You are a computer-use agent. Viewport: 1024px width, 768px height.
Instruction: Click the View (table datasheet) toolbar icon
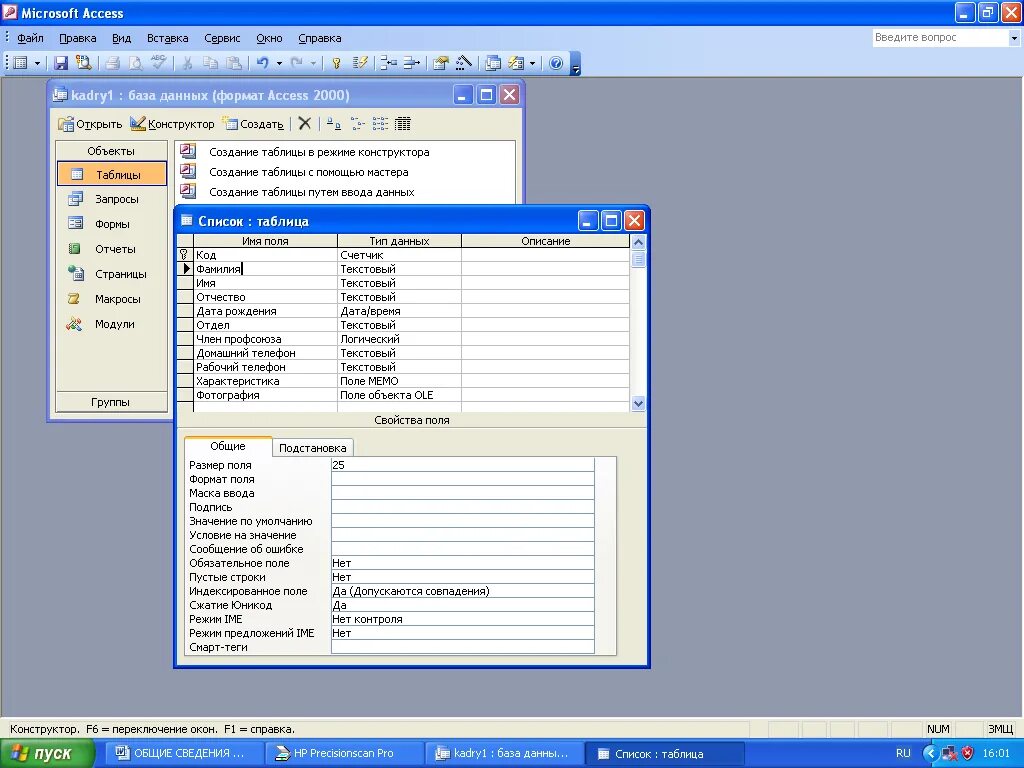pyautogui.click(x=21, y=63)
